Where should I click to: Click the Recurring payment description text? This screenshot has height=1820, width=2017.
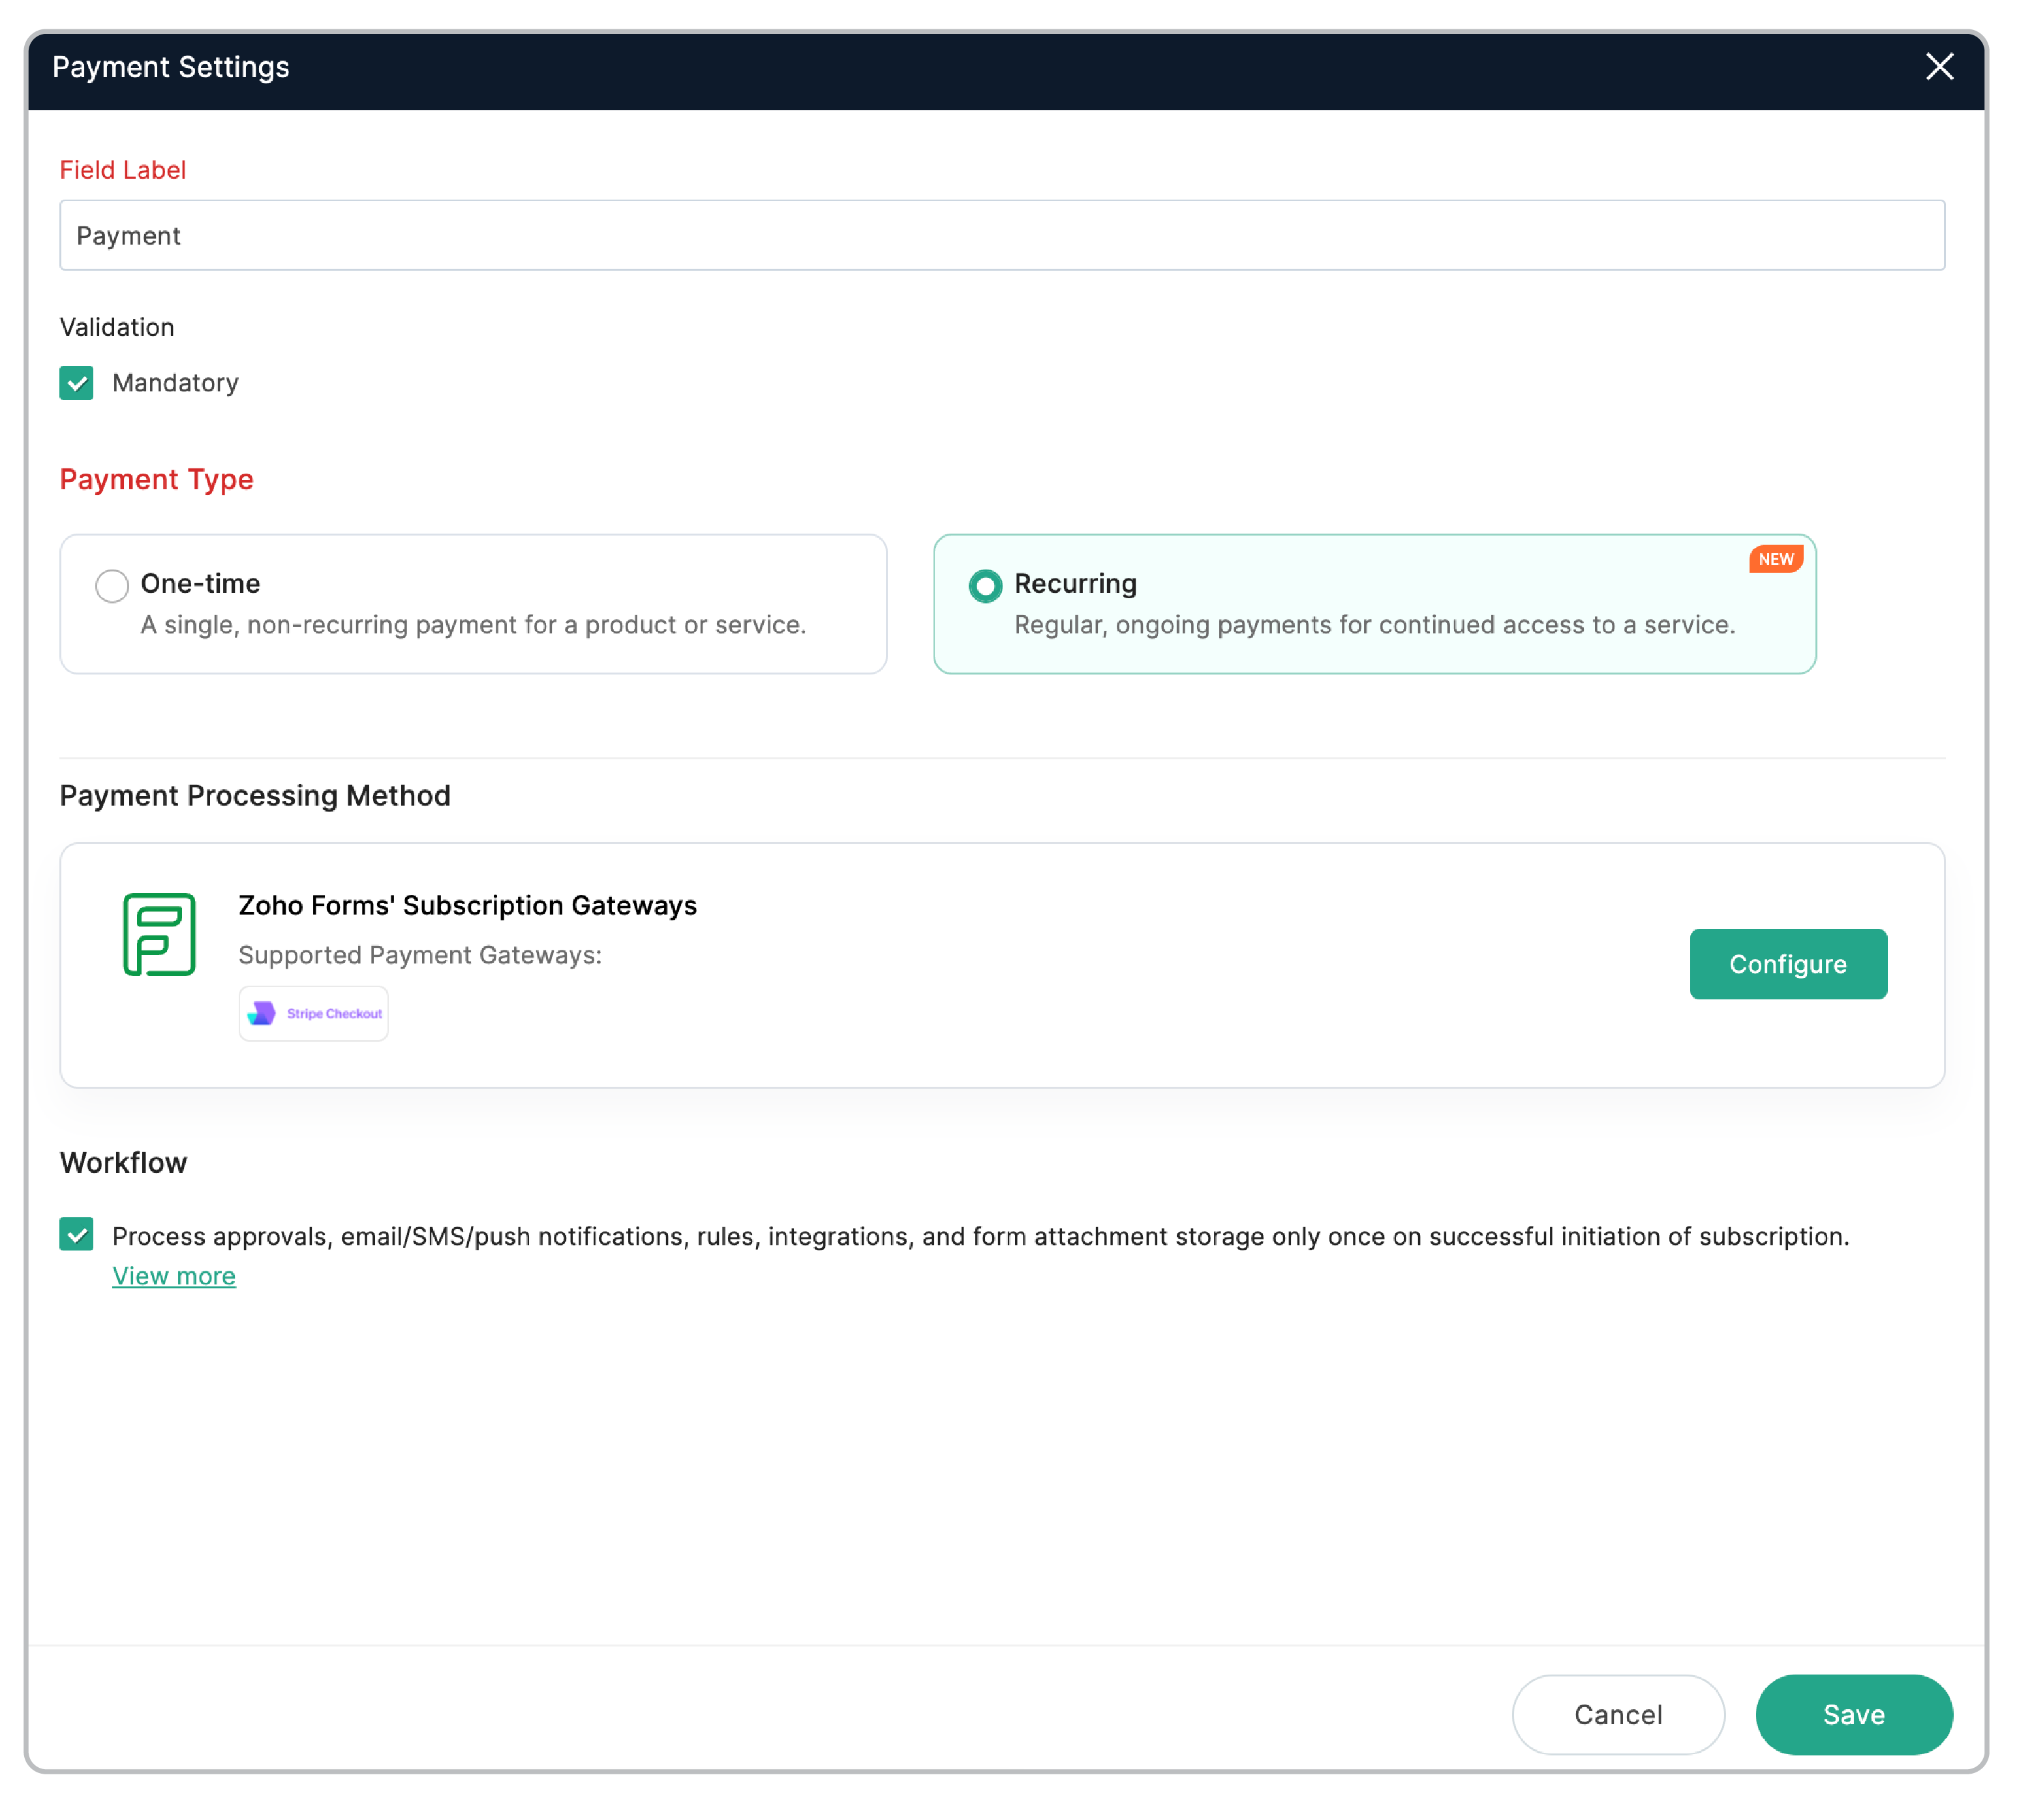coord(1374,625)
